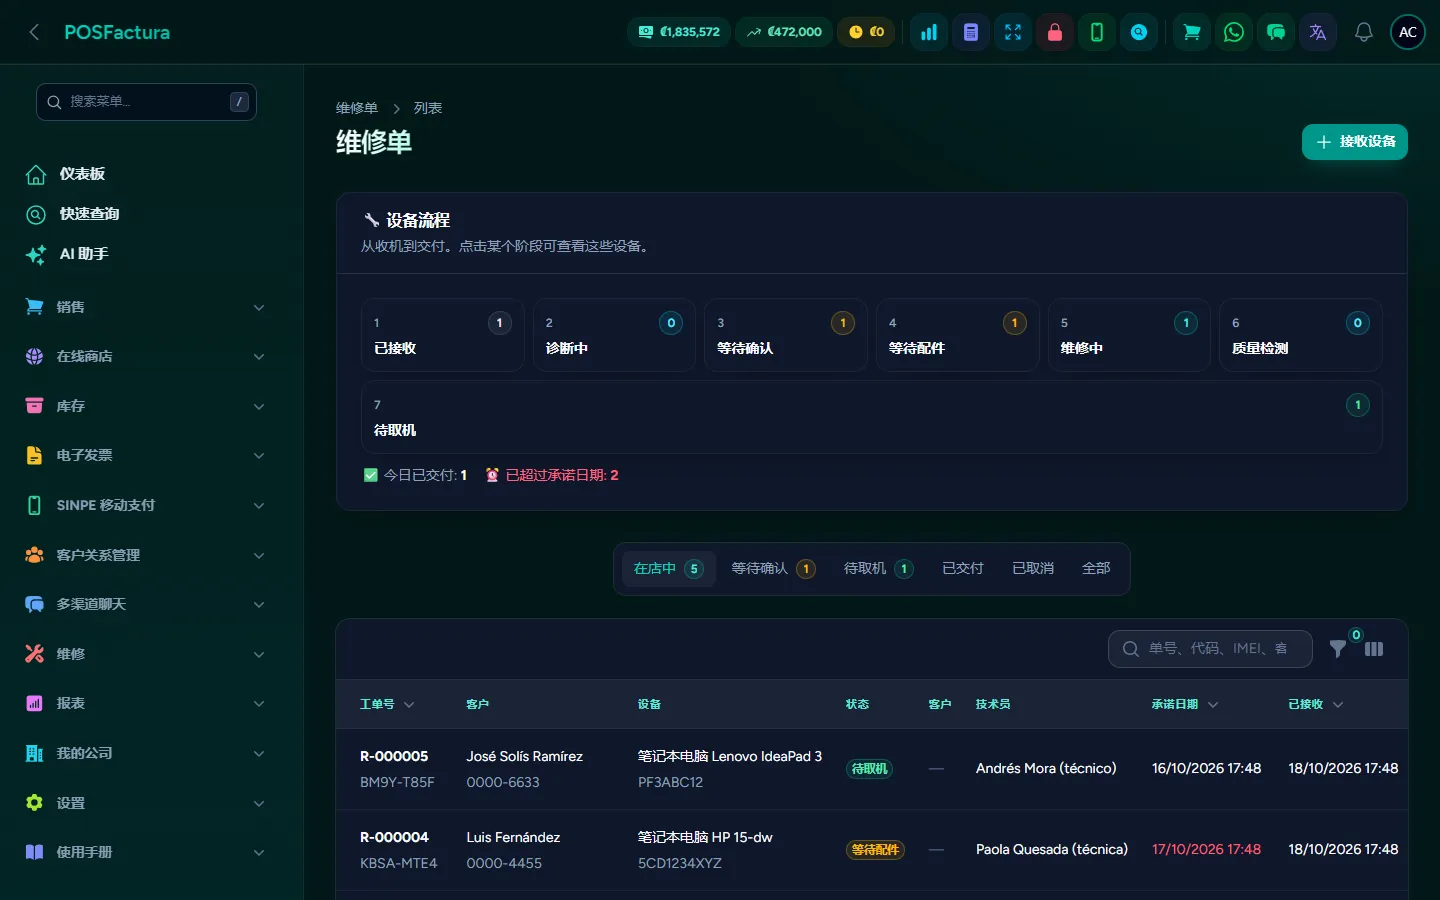Focus the table search field 单号、代码、IMEI
This screenshot has height=900, width=1440.
click(1210, 649)
